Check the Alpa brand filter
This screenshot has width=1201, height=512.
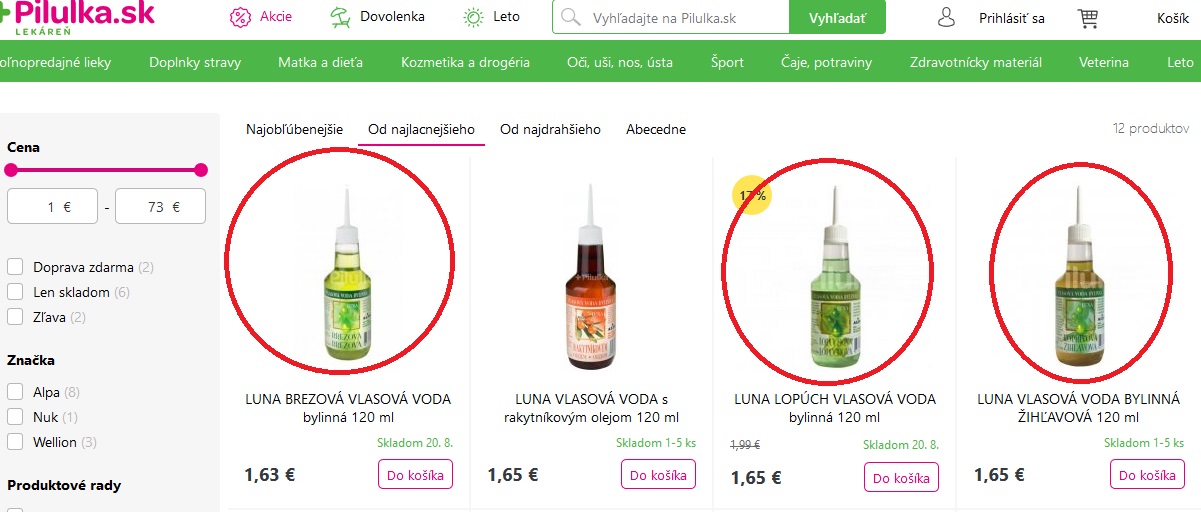tap(15, 392)
